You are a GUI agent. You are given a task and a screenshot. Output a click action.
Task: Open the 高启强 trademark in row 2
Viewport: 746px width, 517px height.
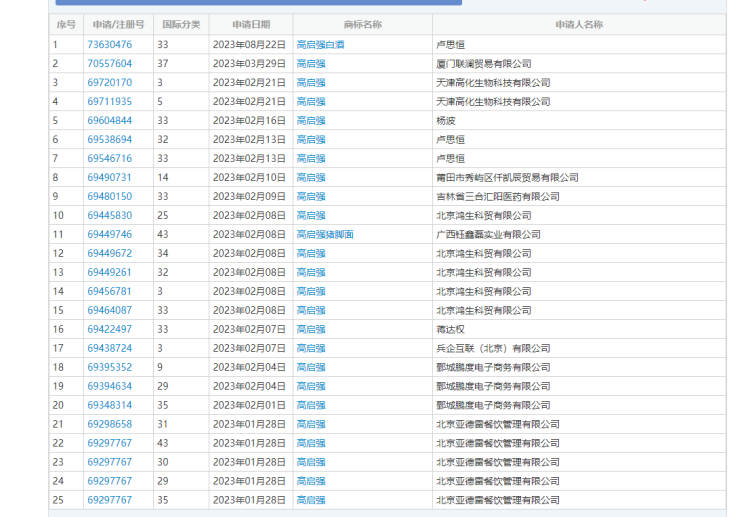[x=311, y=63]
